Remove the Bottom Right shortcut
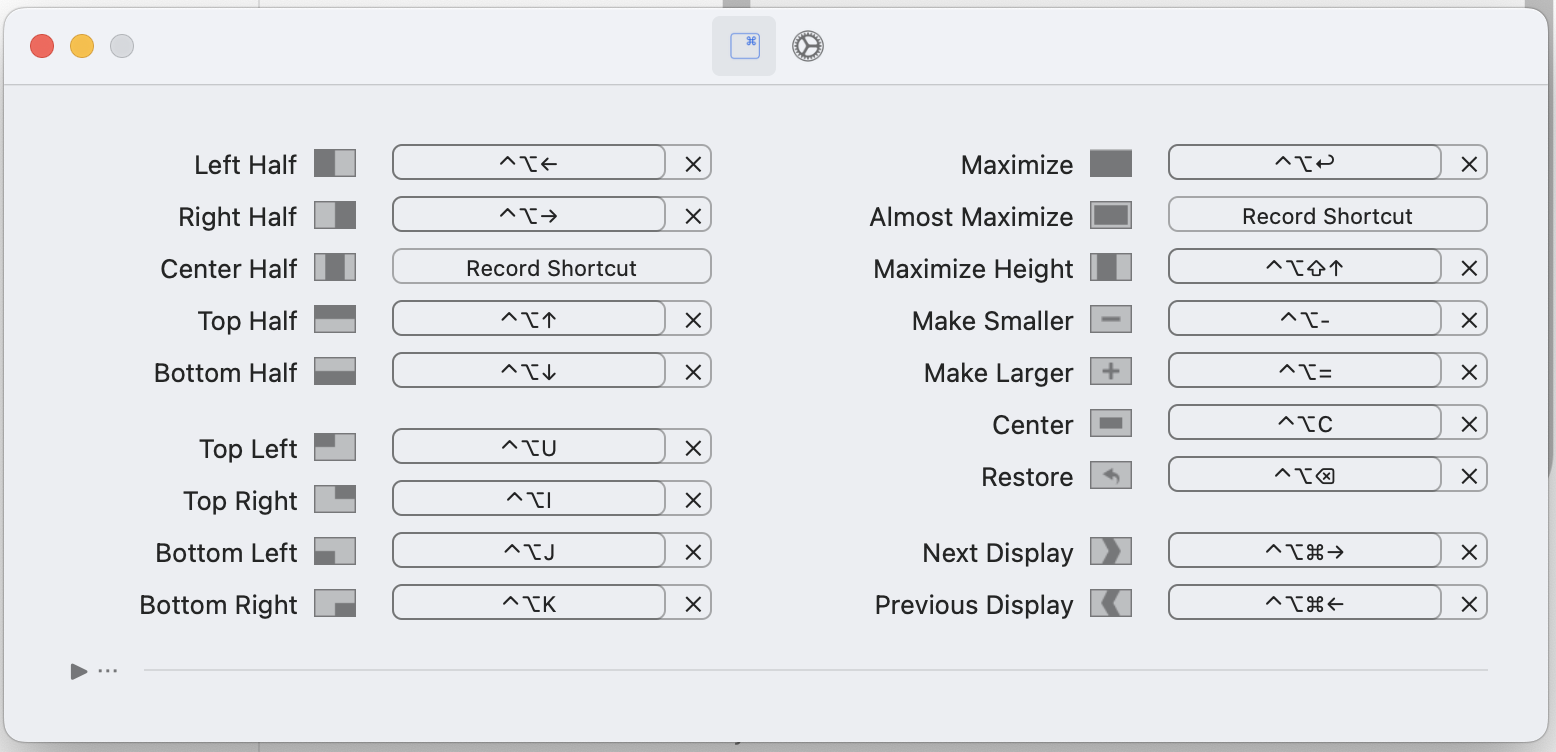The image size is (1556, 752). click(x=692, y=604)
